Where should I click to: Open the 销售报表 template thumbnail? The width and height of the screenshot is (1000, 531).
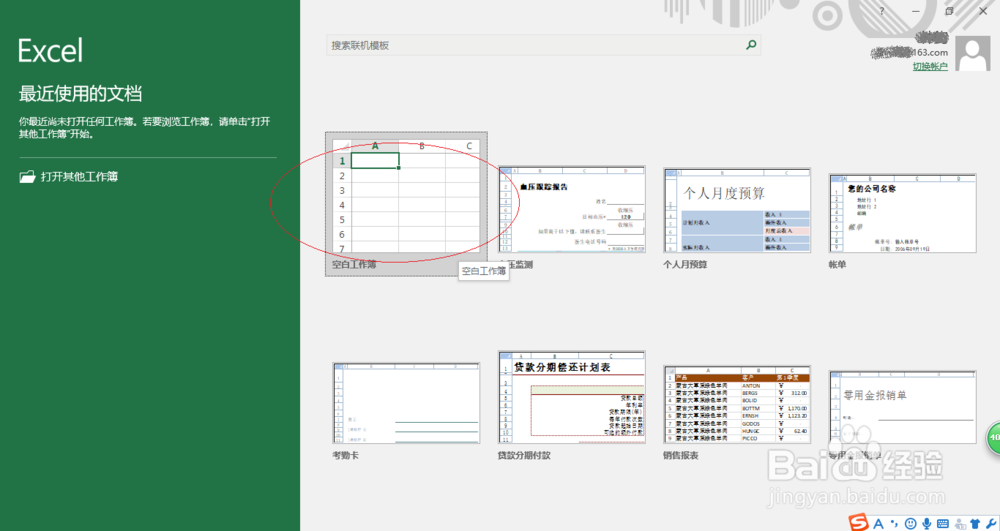click(x=737, y=404)
